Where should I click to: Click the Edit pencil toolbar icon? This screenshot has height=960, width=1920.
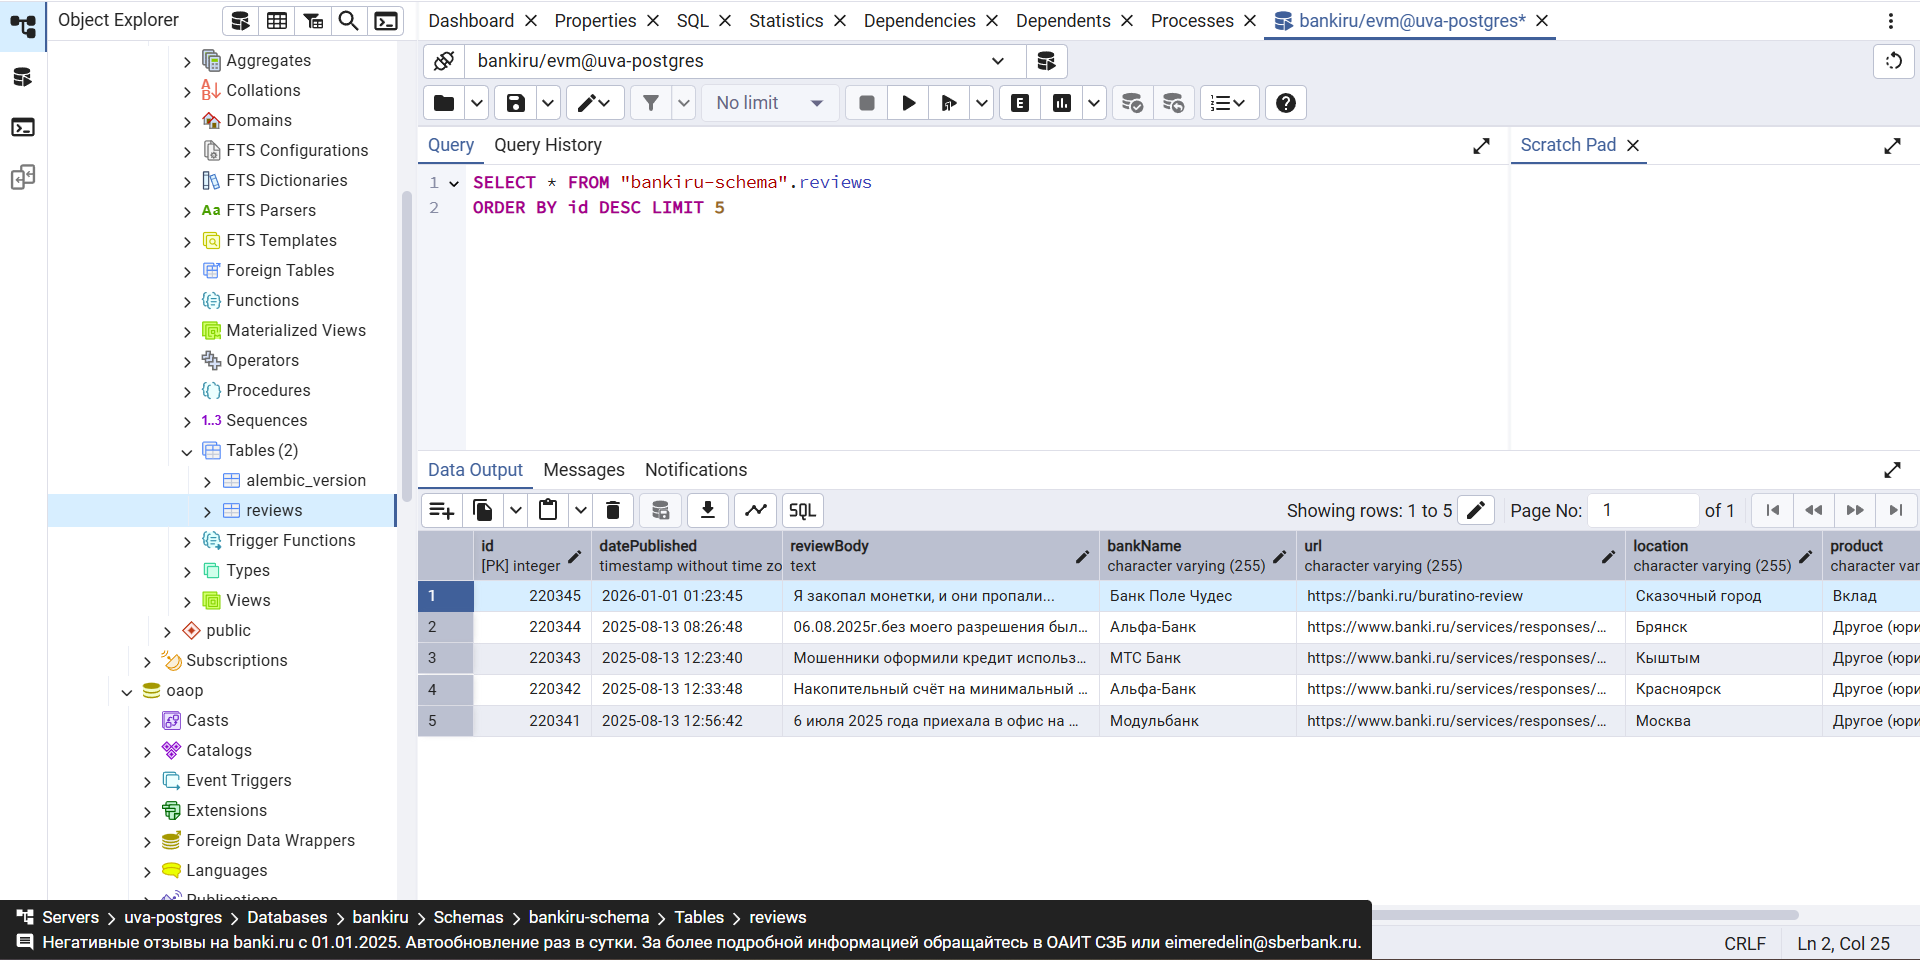(x=595, y=103)
